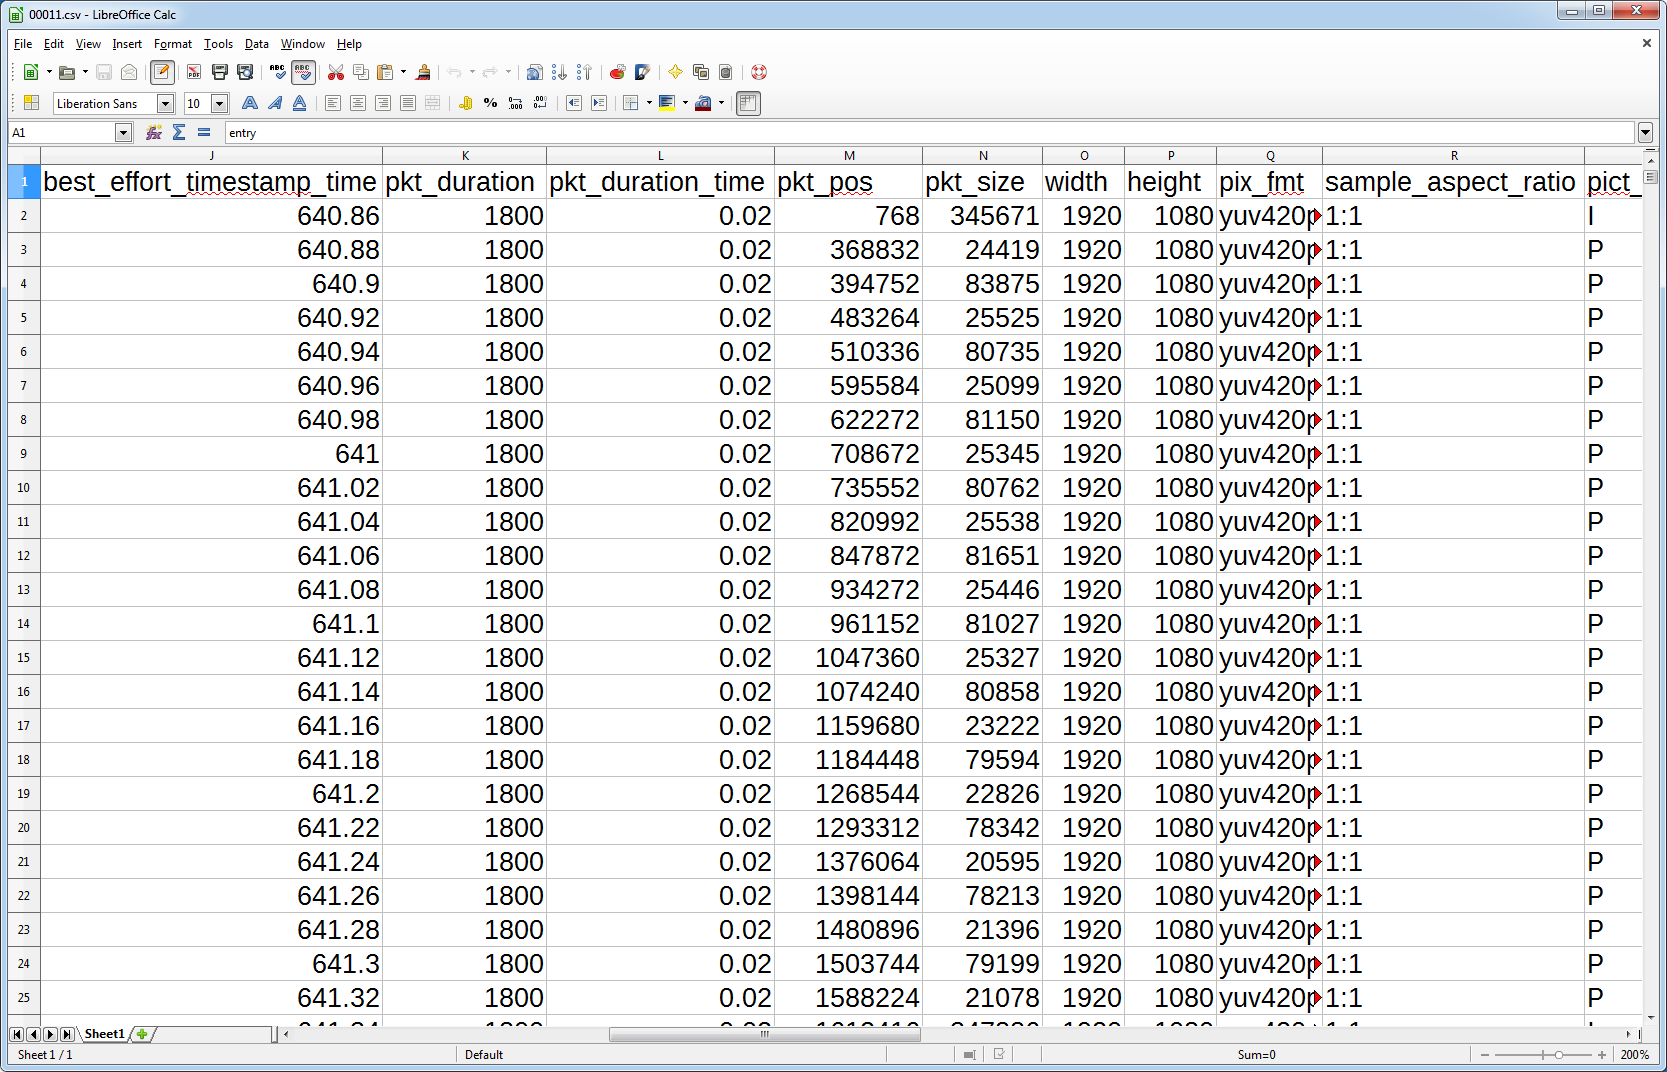Open the Data menu
The width and height of the screenshot is (1667, 1072).
(x=256, y=44)
